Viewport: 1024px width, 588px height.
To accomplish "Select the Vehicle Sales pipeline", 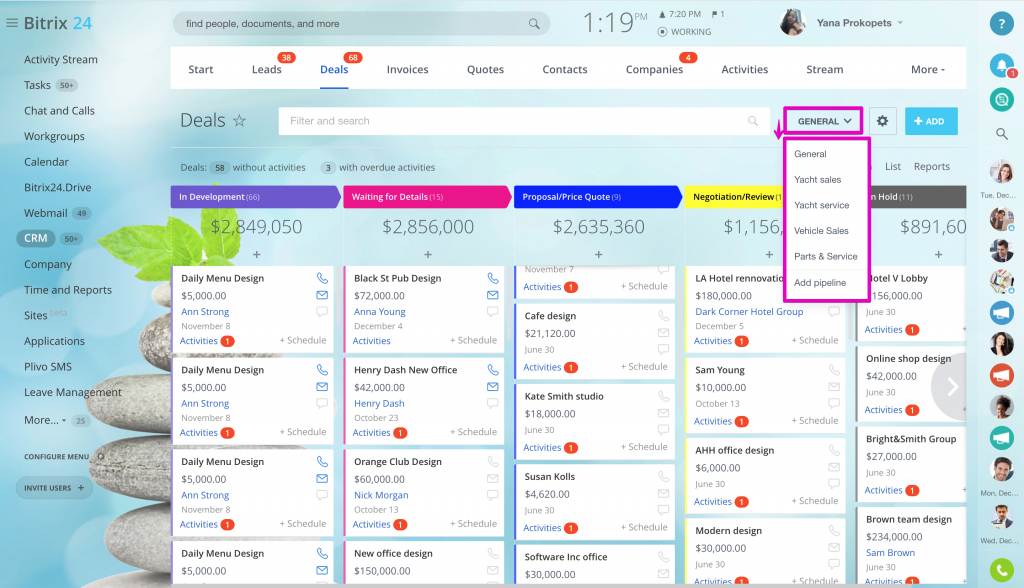I will (x=821, y=231).
